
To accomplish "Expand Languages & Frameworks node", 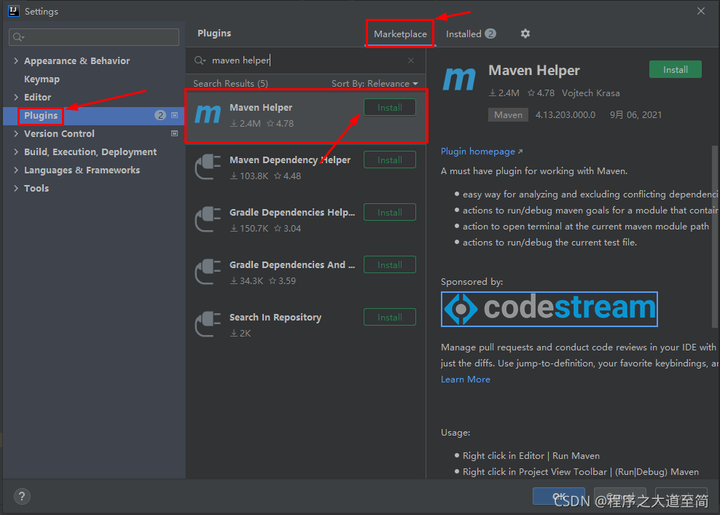I will click(16, 170).
